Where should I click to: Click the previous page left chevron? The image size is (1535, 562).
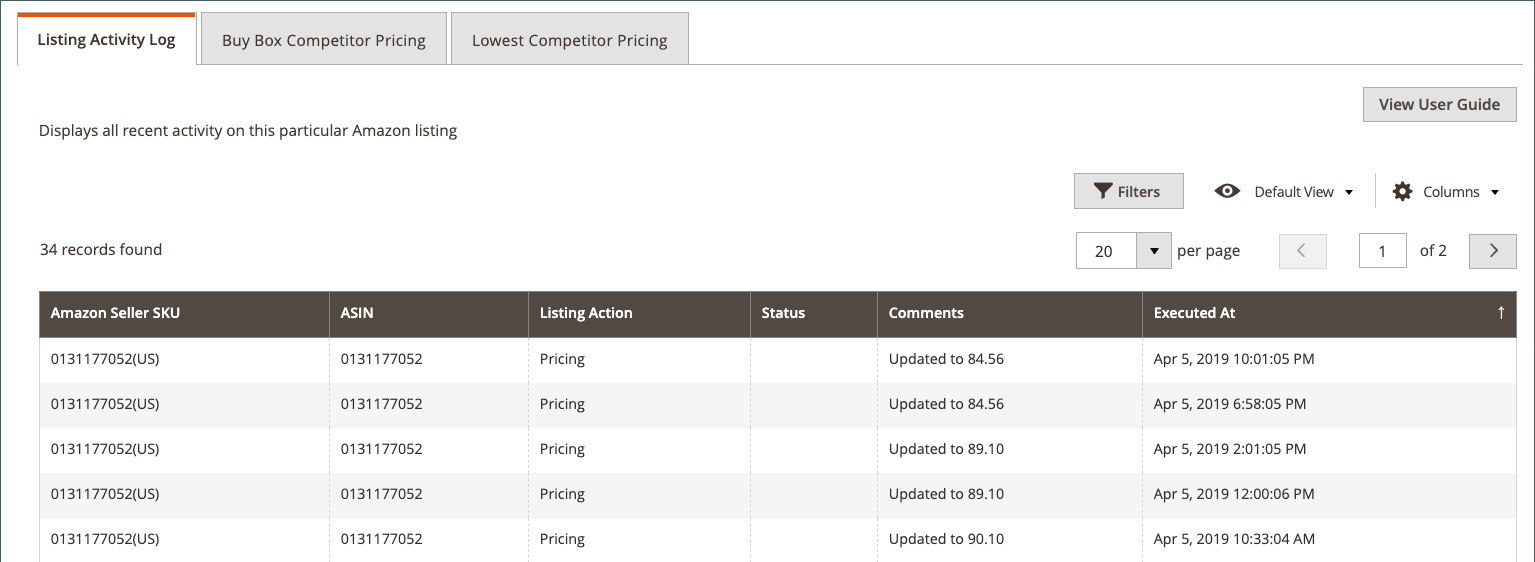[1302, 251]
